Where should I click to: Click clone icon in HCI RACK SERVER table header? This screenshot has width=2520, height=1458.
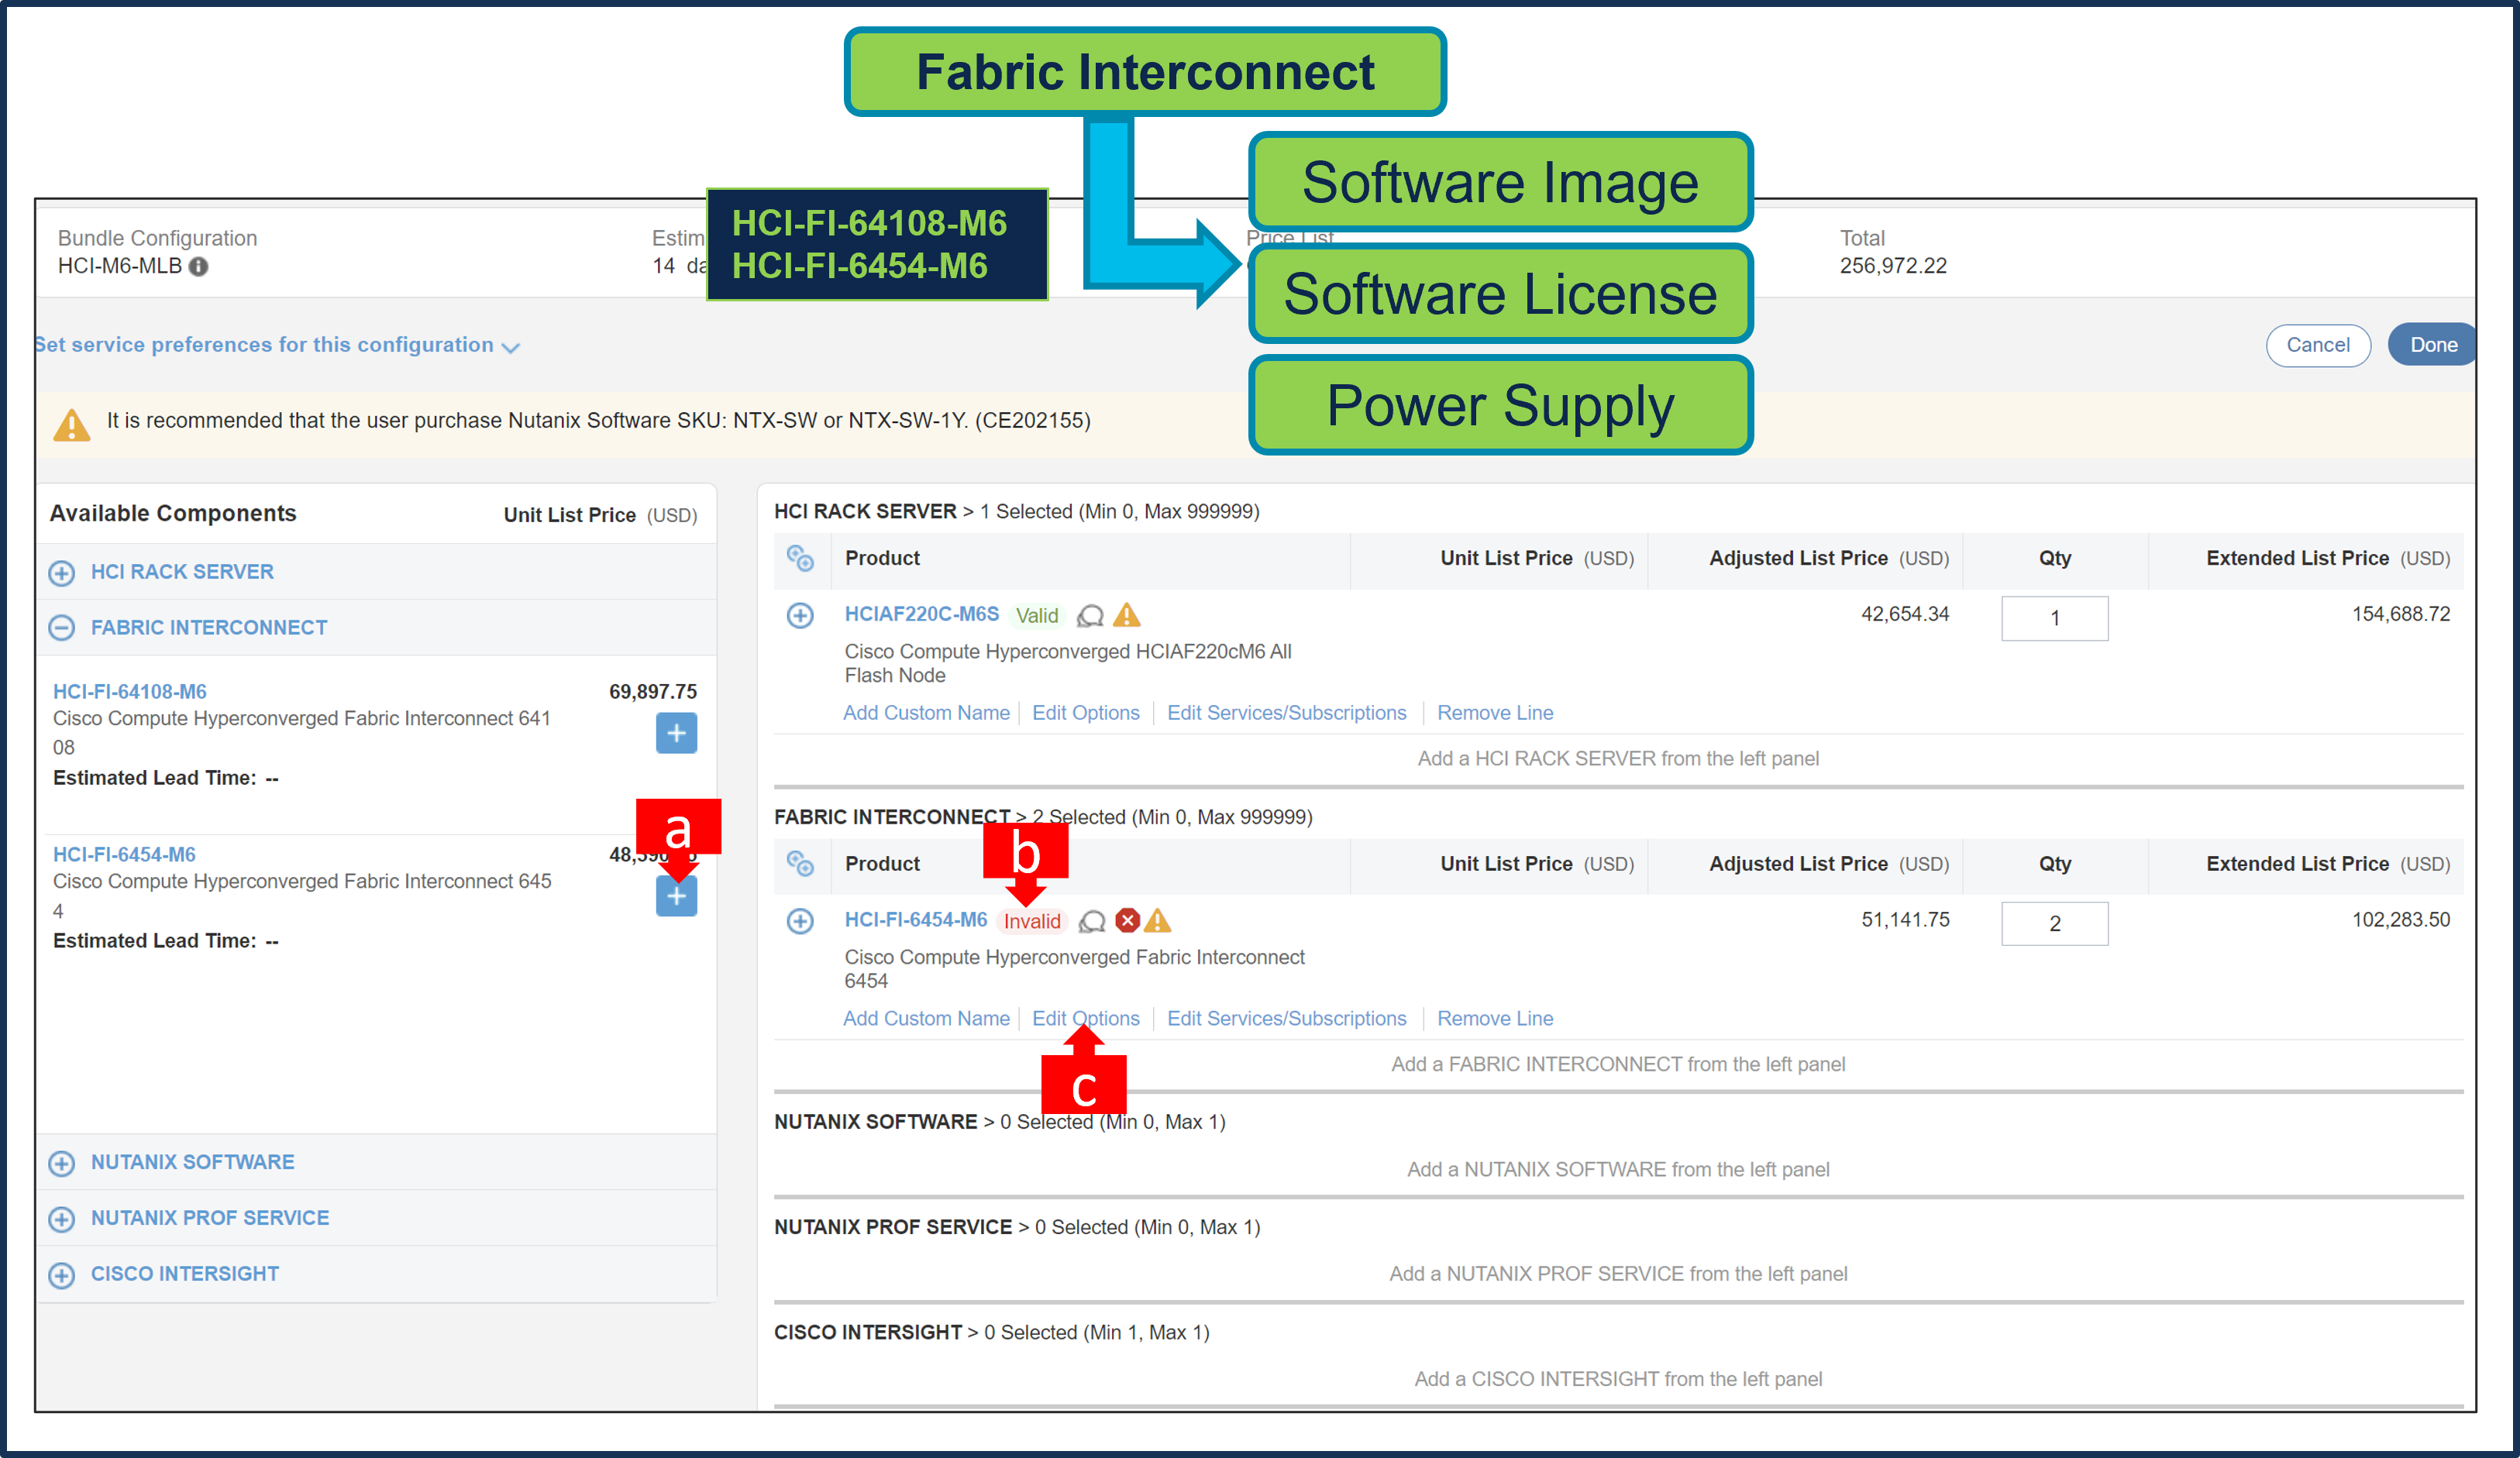[x=800, y=558]
